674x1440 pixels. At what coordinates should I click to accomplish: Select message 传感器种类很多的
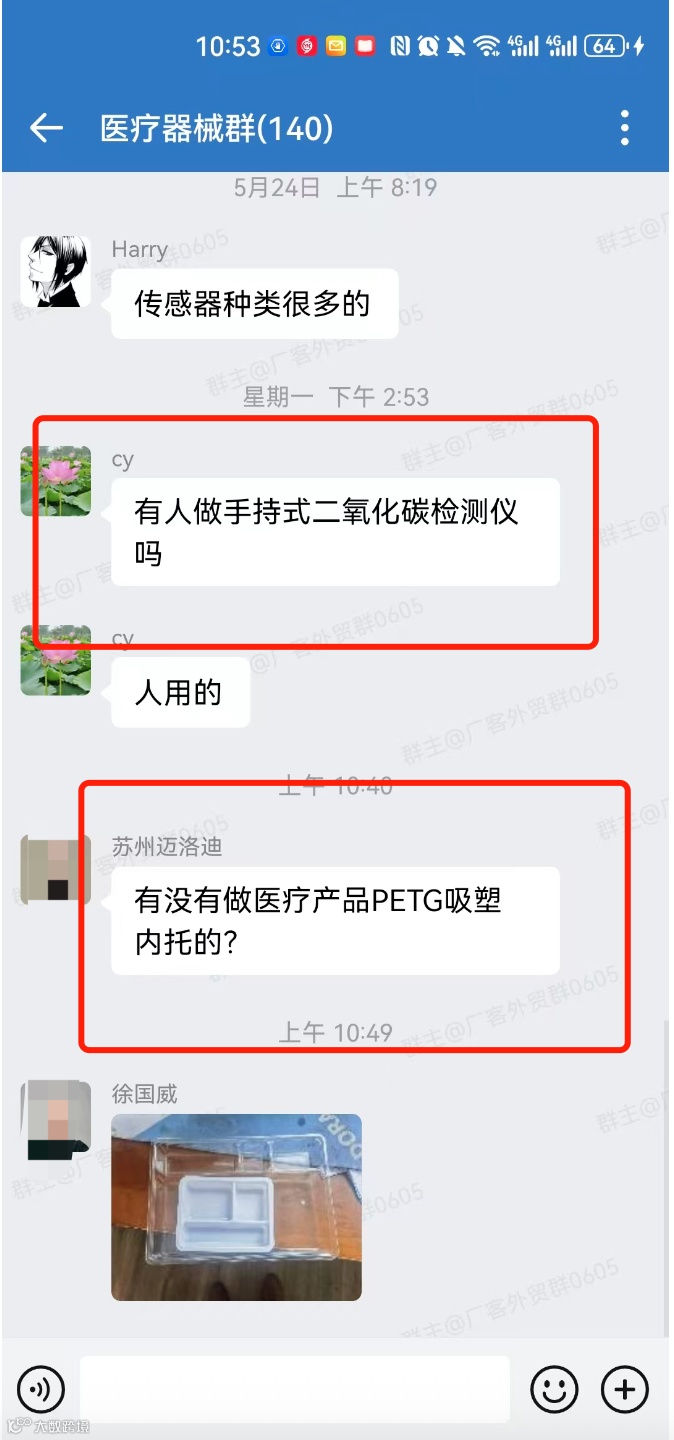coord(254,304)
